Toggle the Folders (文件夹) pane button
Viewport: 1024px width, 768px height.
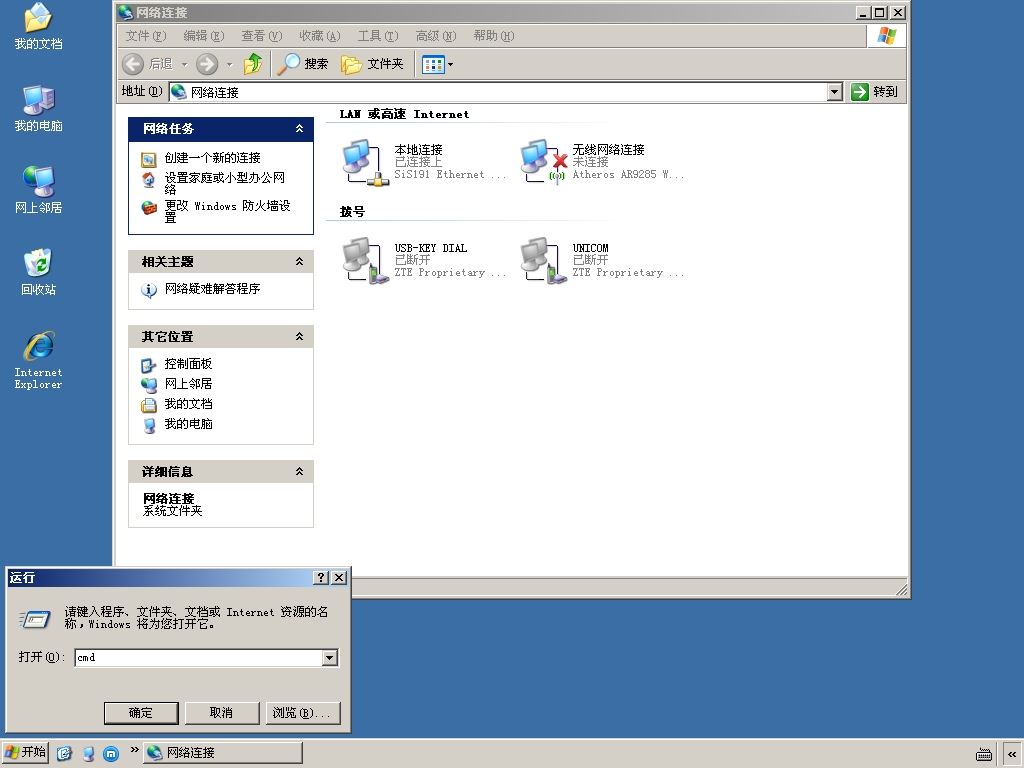372,64
